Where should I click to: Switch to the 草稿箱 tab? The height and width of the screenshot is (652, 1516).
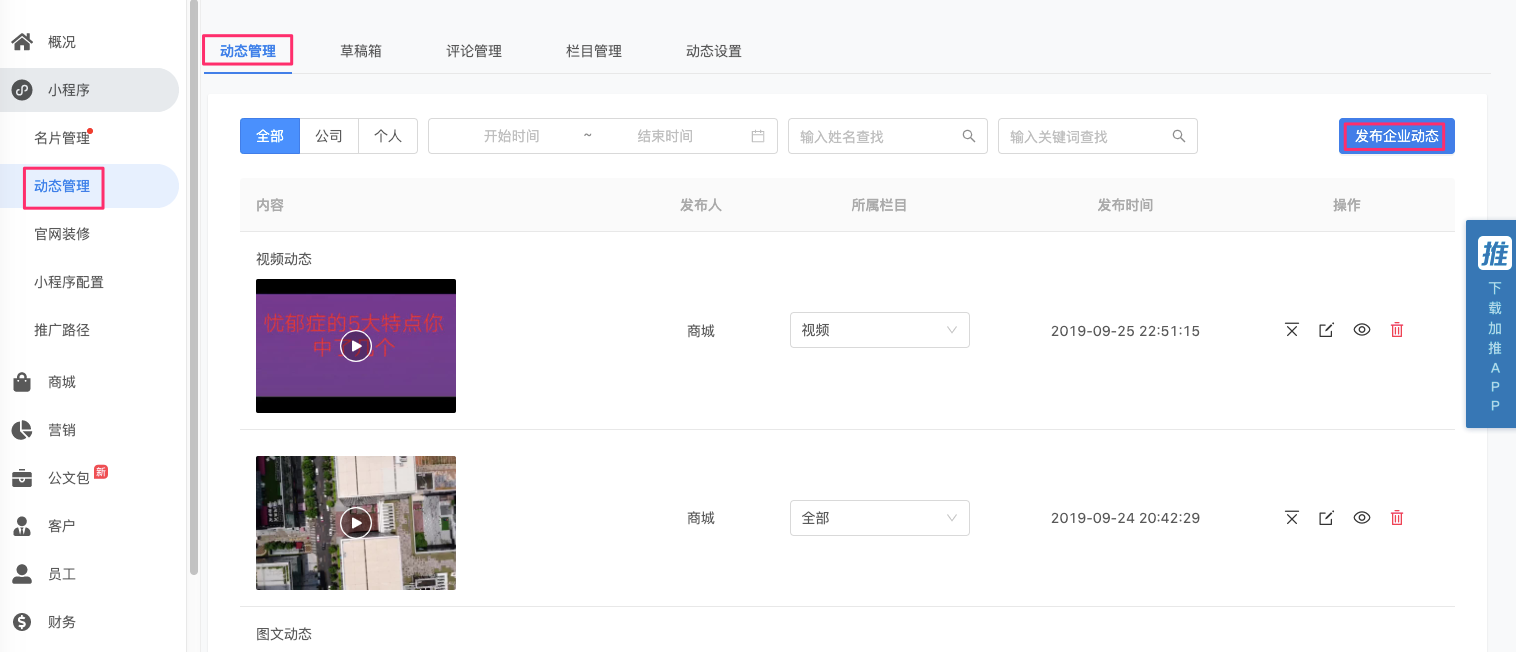click(x=361, y=51)
